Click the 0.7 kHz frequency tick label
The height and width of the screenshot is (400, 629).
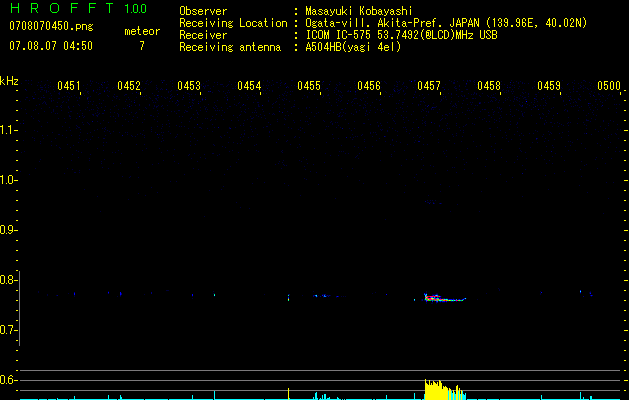pyautogui.click(x=9, y=330)
